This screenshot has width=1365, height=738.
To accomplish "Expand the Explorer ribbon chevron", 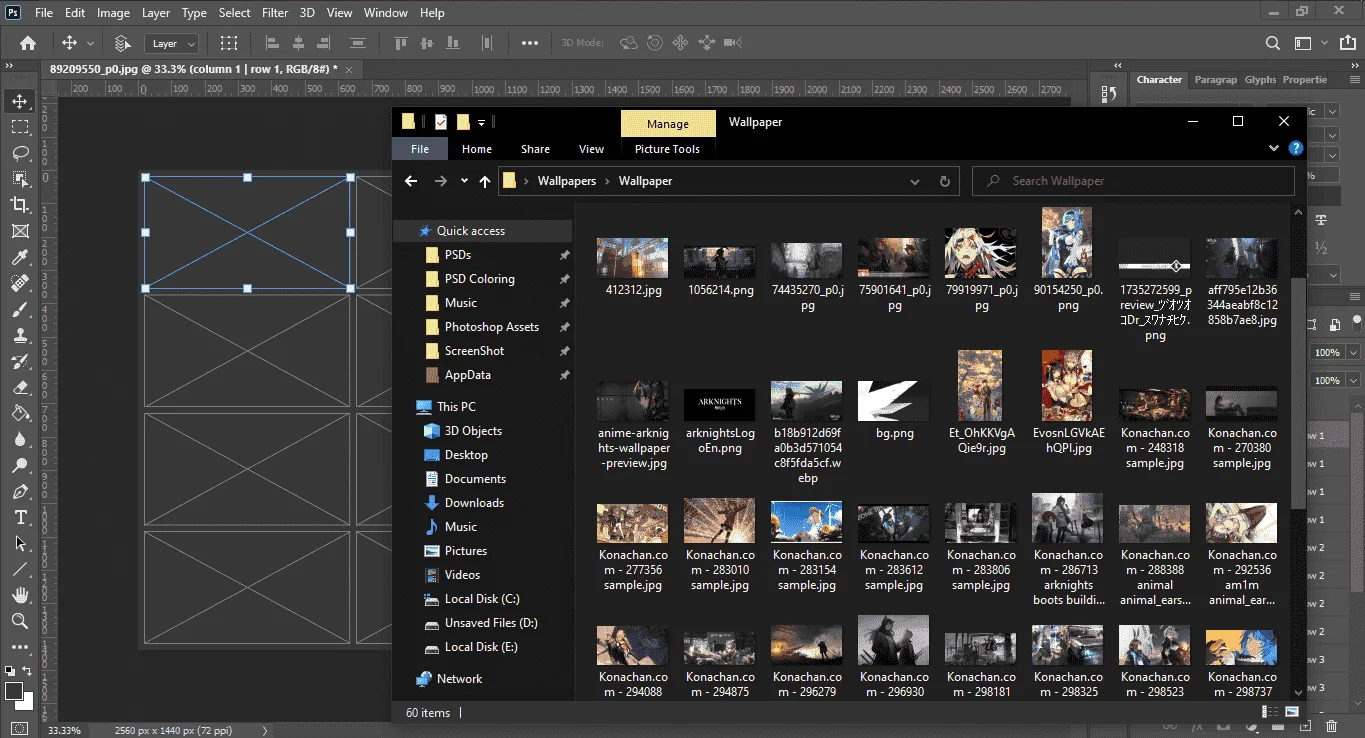I will coord(1274,148).
